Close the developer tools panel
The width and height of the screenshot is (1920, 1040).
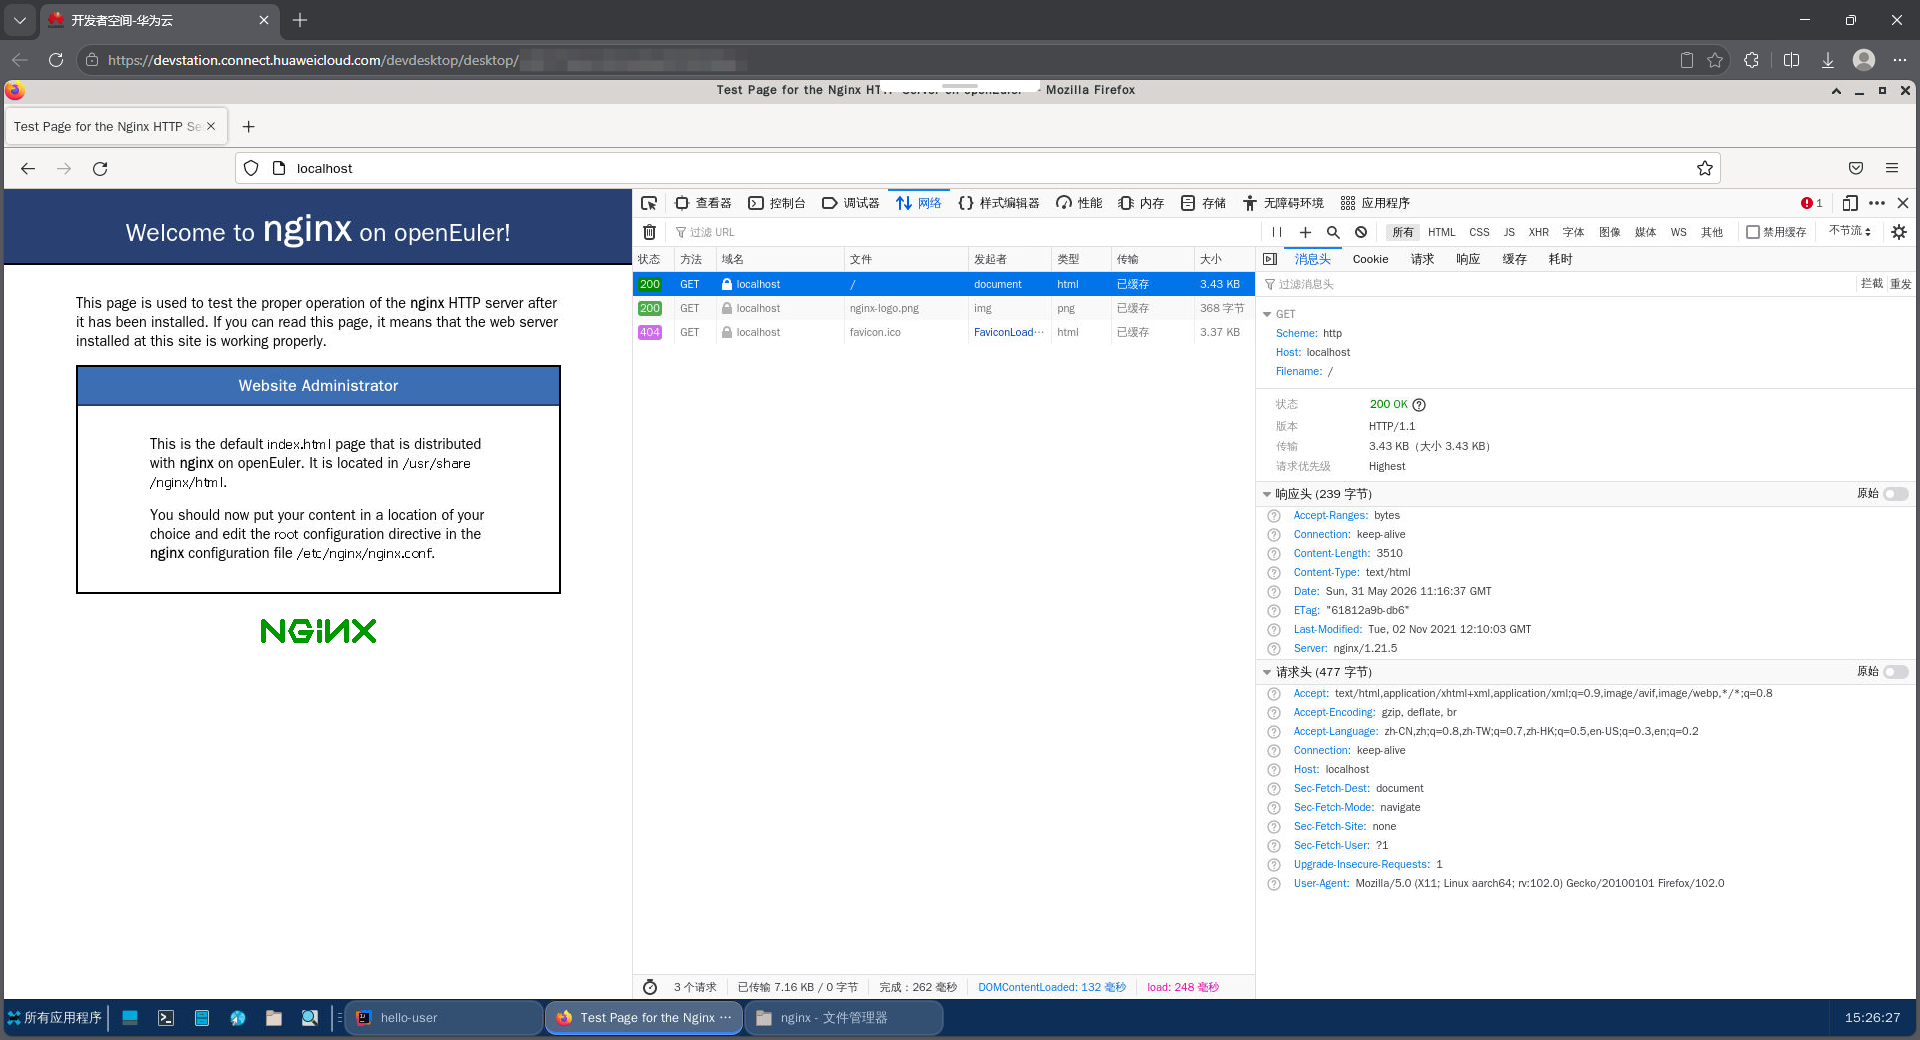point(1903,203)
